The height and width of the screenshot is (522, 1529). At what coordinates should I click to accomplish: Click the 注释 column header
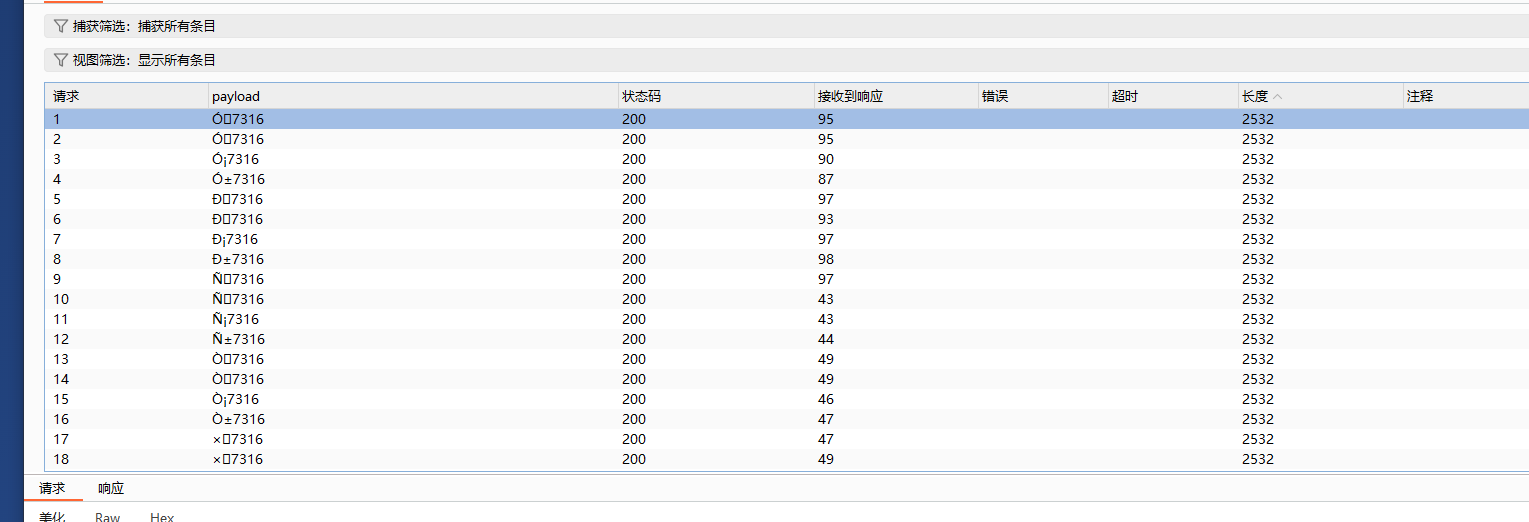coord(1466,96)
